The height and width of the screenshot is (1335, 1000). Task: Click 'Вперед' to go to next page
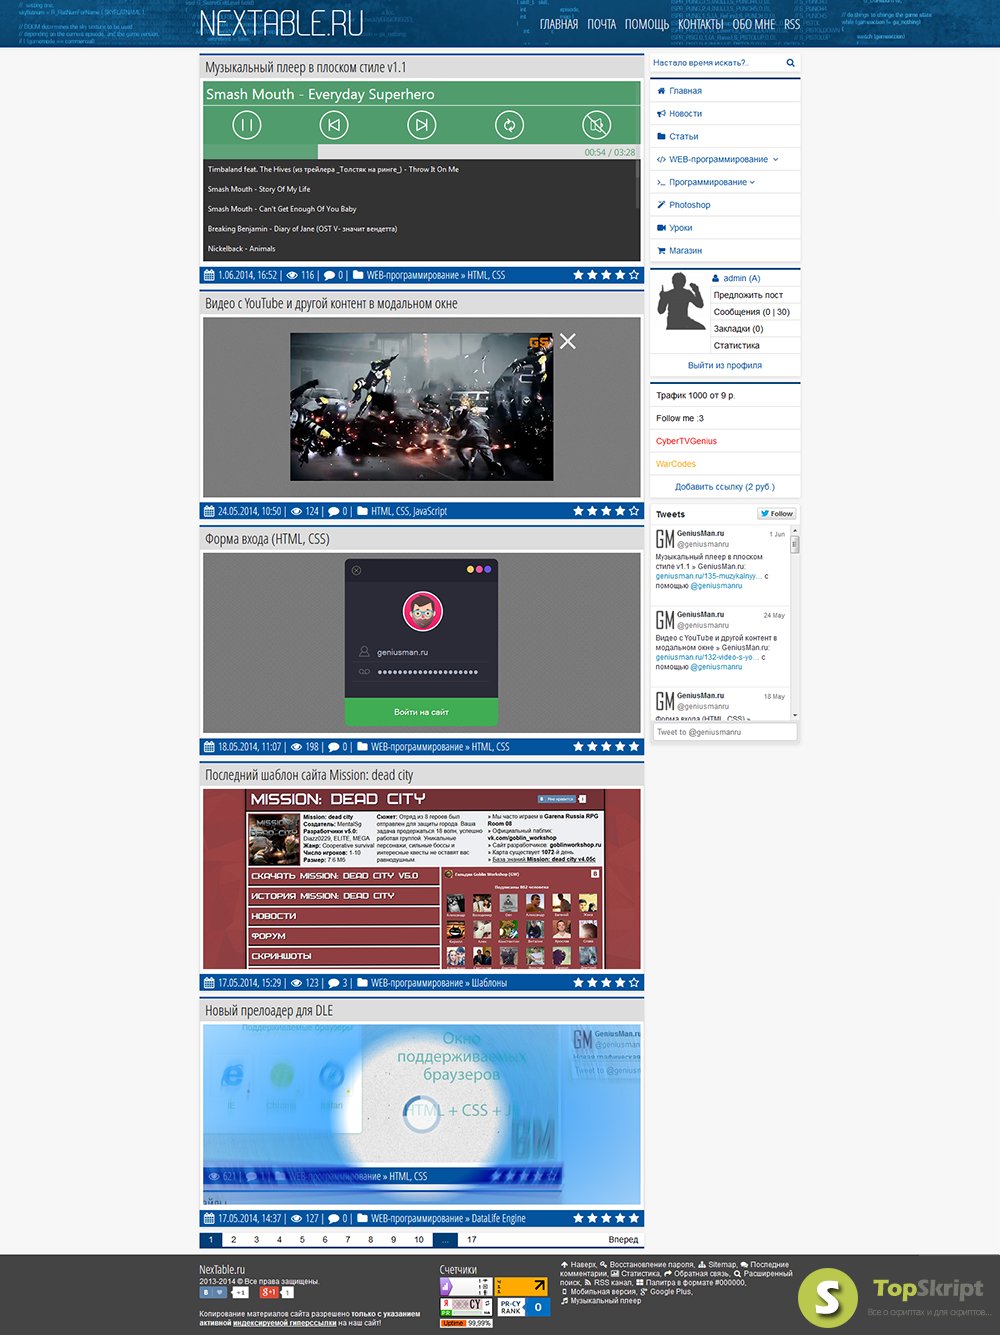pos(623,1240)
